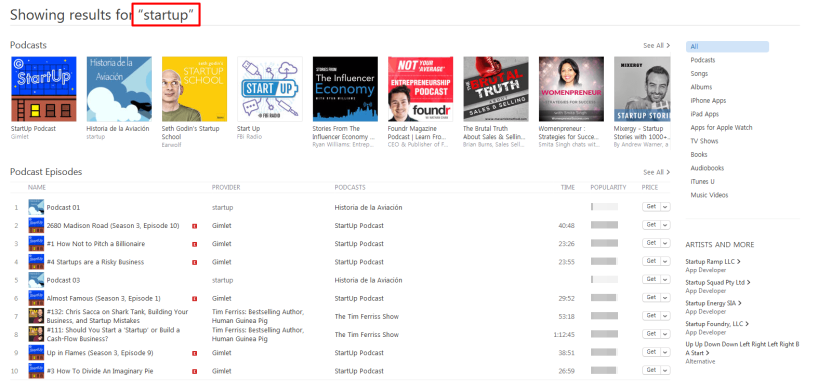Click explicit badge on Almost Famous row
Image resolution: width=831 pixels, height=391 pixels.
point(195,299)
